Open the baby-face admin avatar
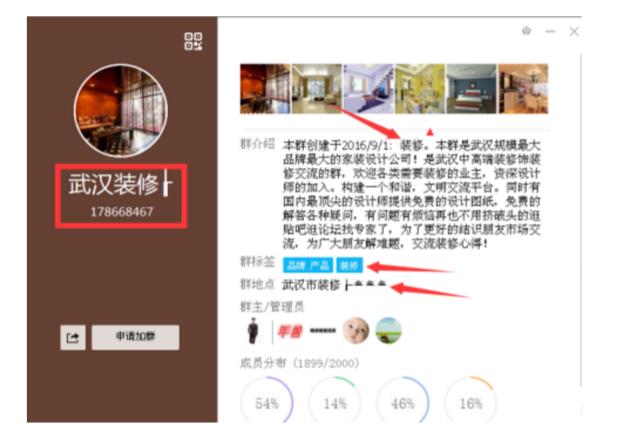This screenshot has height=428, width=644. (356, 331)
